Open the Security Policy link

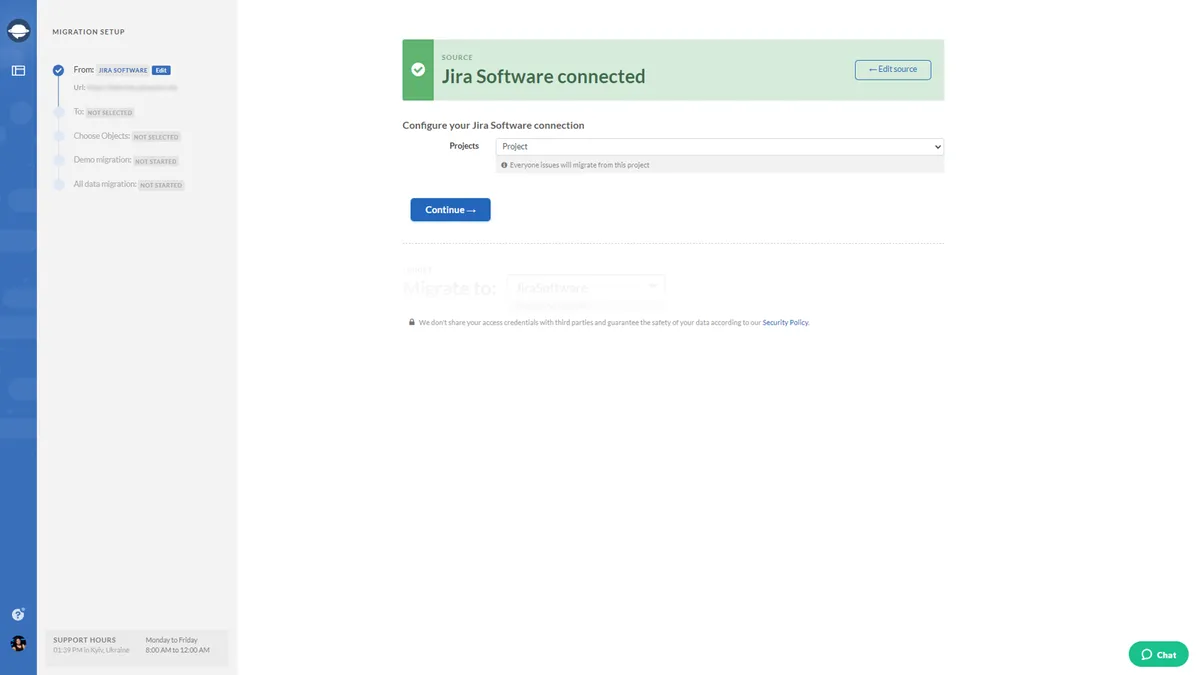coord(785,323)
